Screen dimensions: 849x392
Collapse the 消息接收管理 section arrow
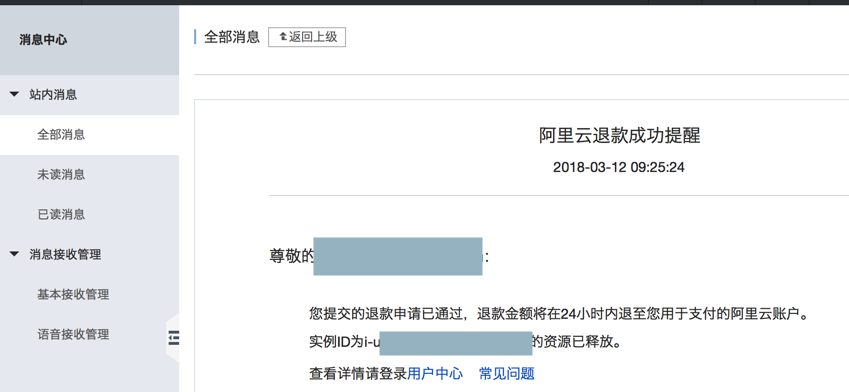[x=15, y=254]
